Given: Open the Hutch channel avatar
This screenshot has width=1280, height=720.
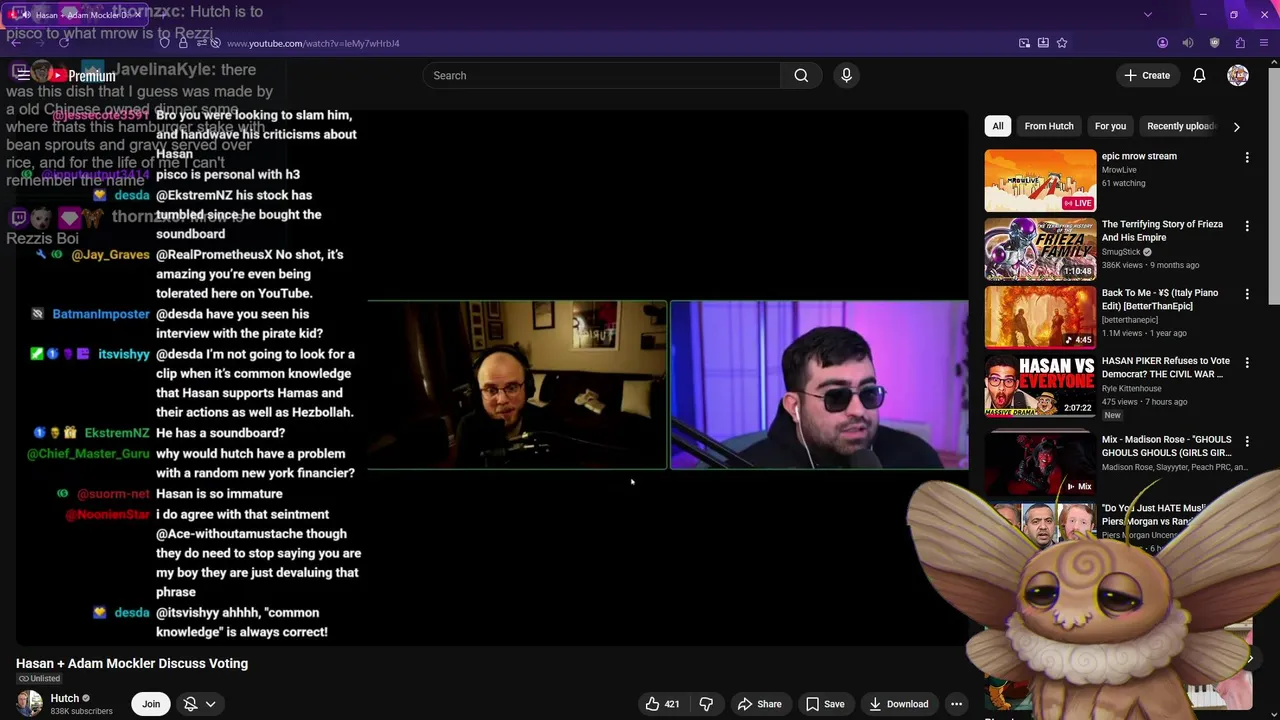Looking at the screenshot, I should pyautogui.click(x=29, y=704).
